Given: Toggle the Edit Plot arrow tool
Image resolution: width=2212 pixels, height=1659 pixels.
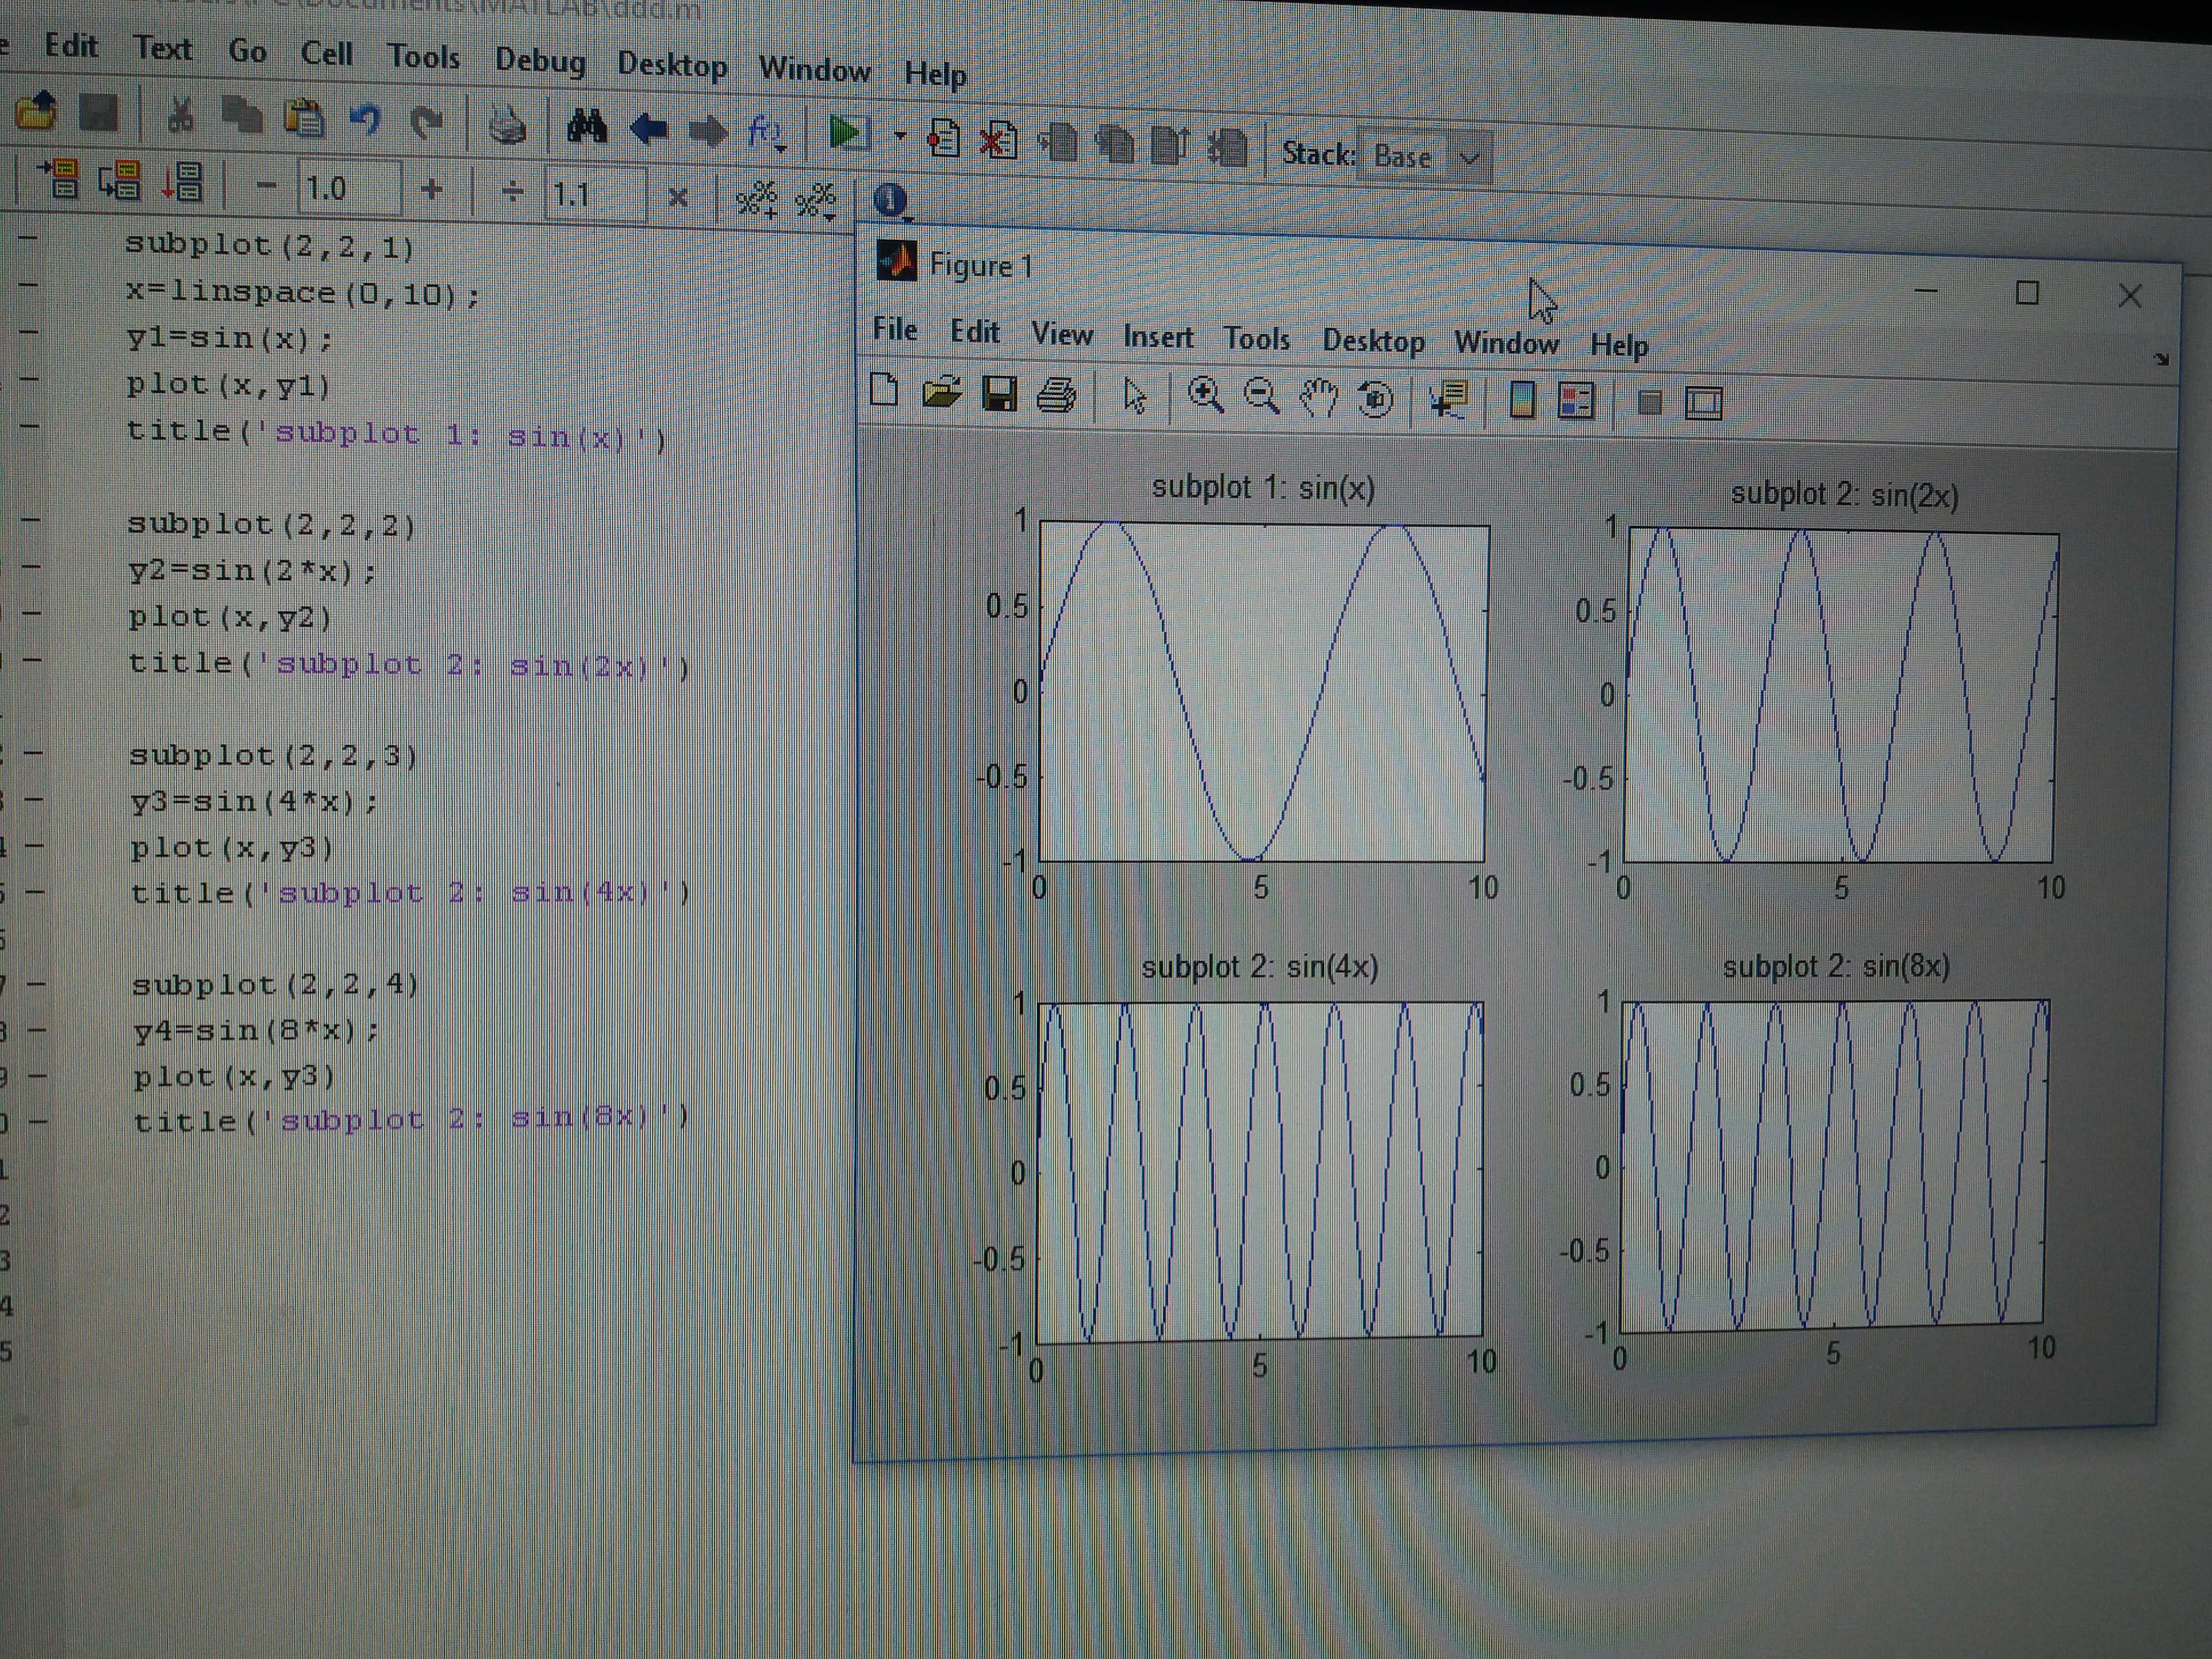Looking at the screenshot, I should tap(1134, 396).
